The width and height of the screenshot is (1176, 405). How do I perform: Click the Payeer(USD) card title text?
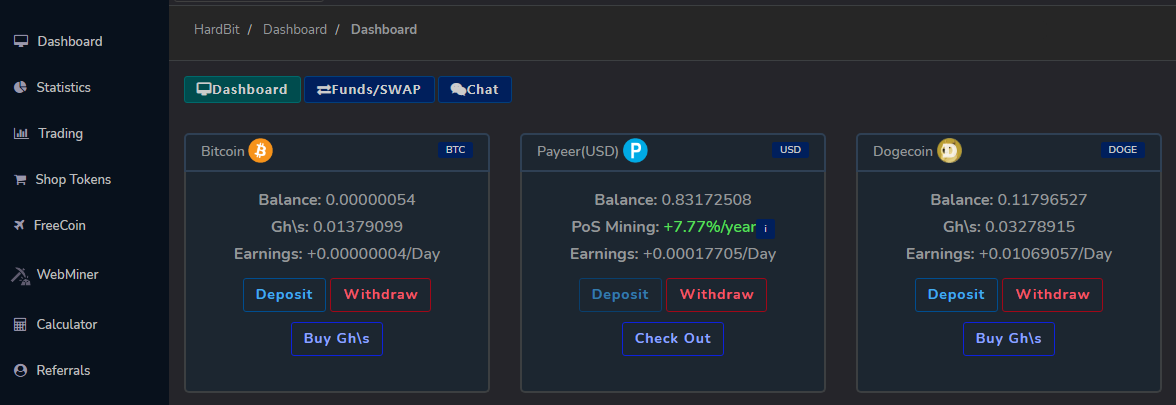(x=578, y=152)
